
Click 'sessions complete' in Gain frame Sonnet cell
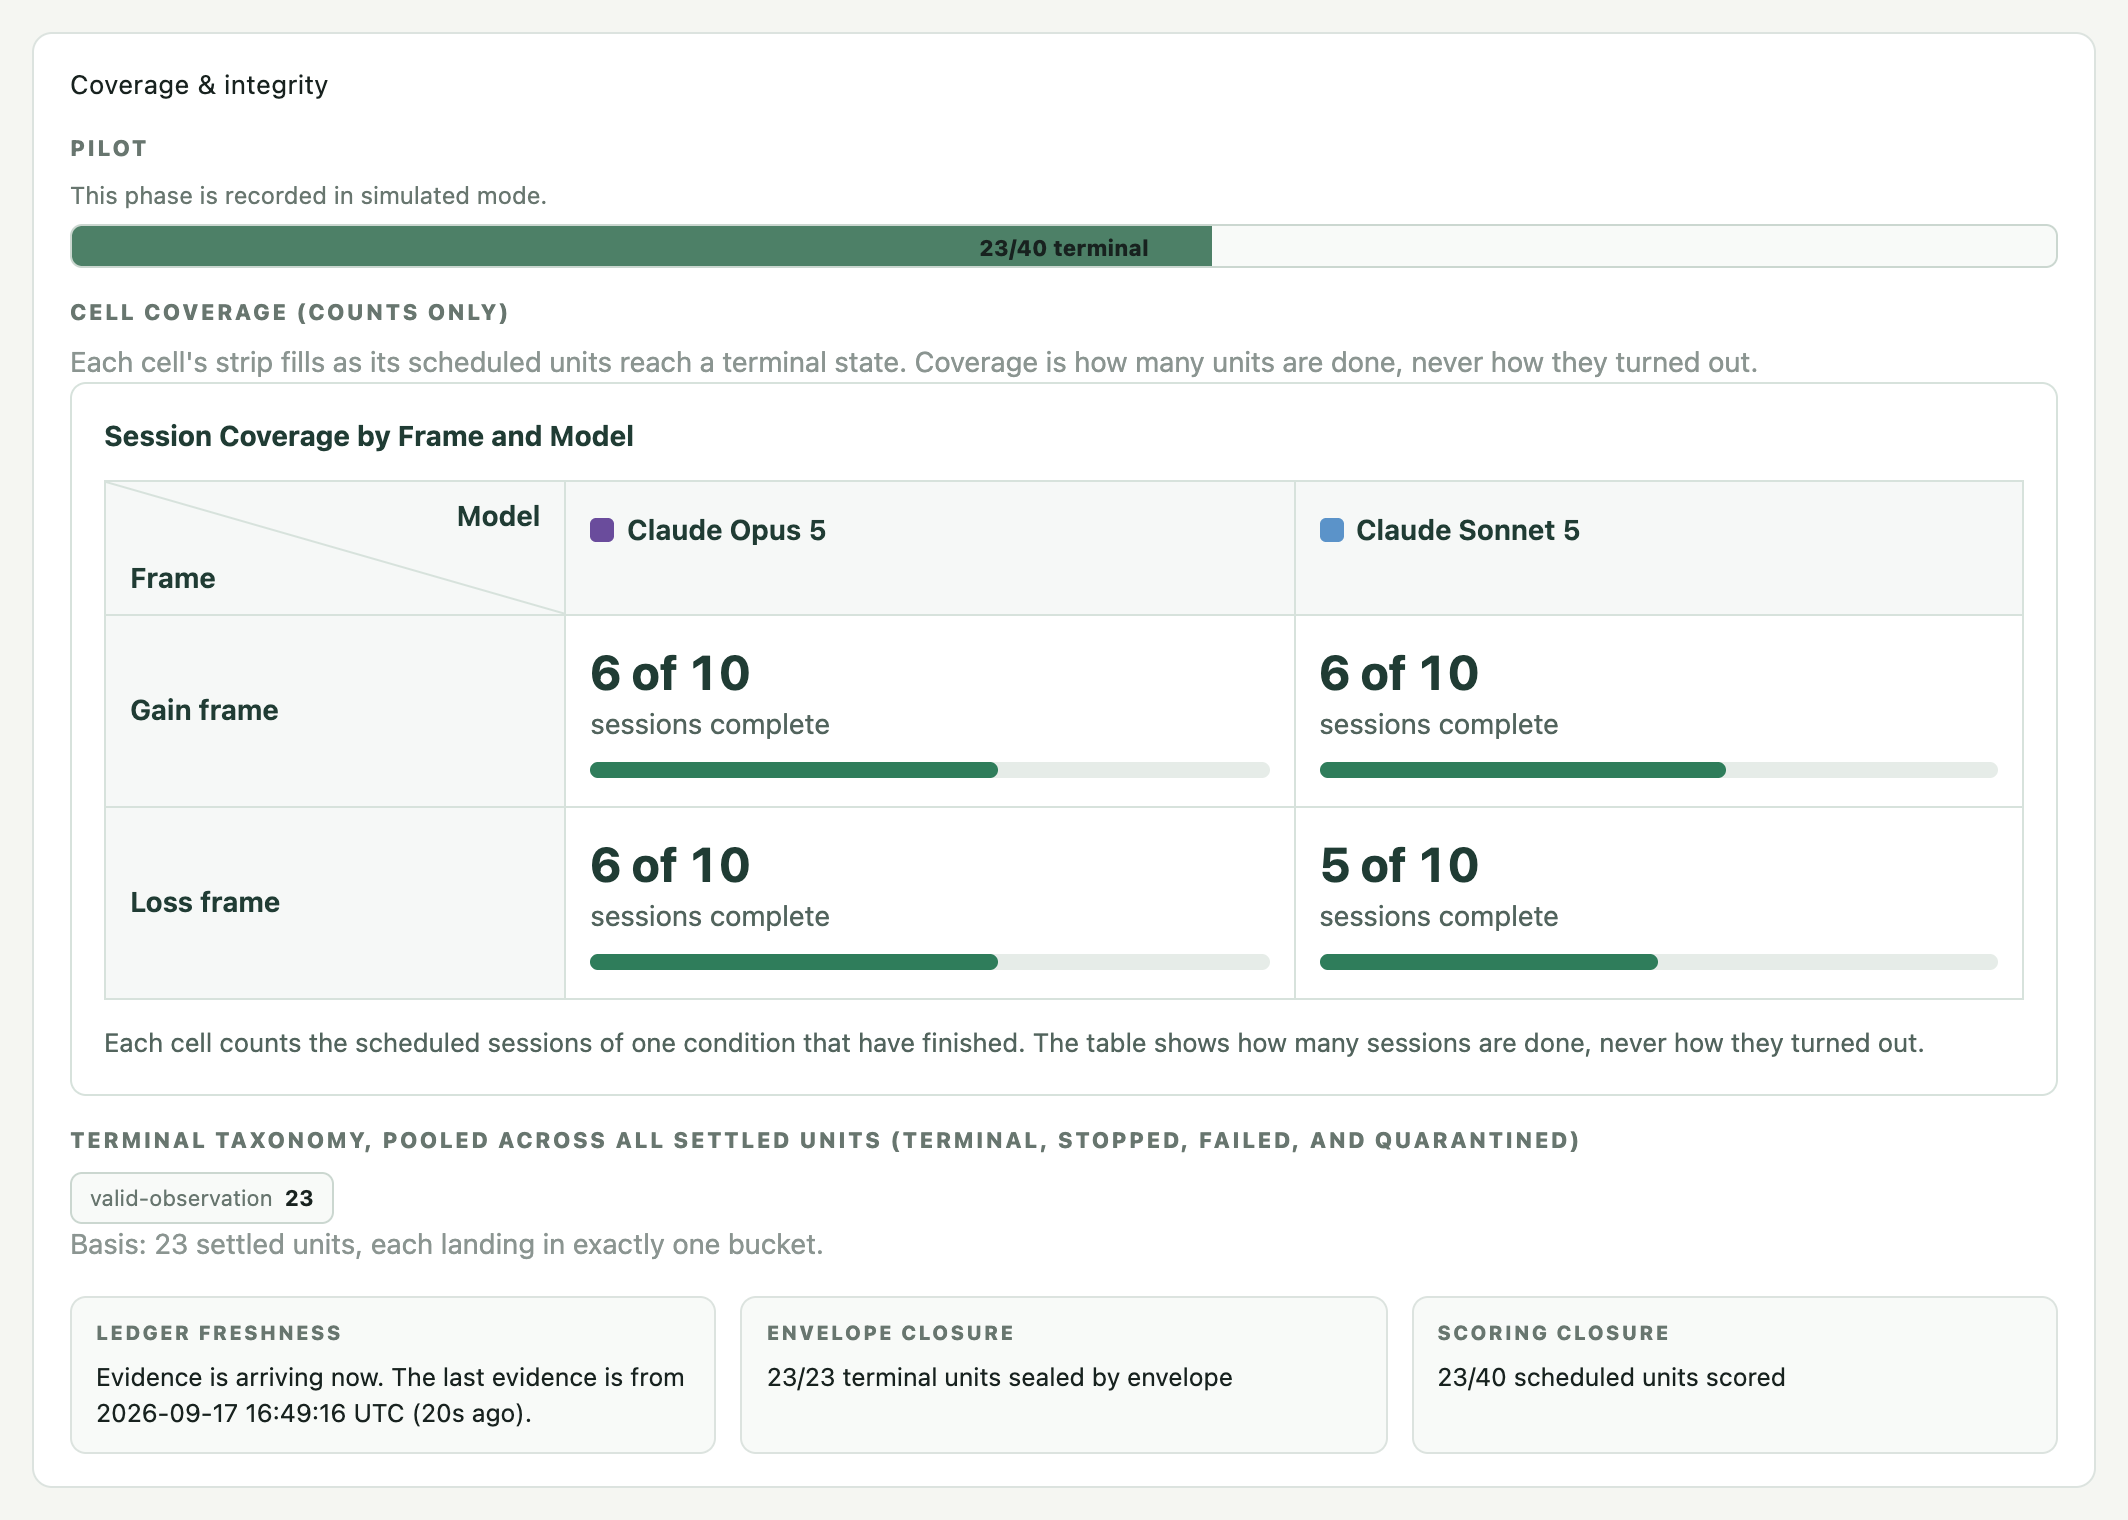(x=1439, y=724)
